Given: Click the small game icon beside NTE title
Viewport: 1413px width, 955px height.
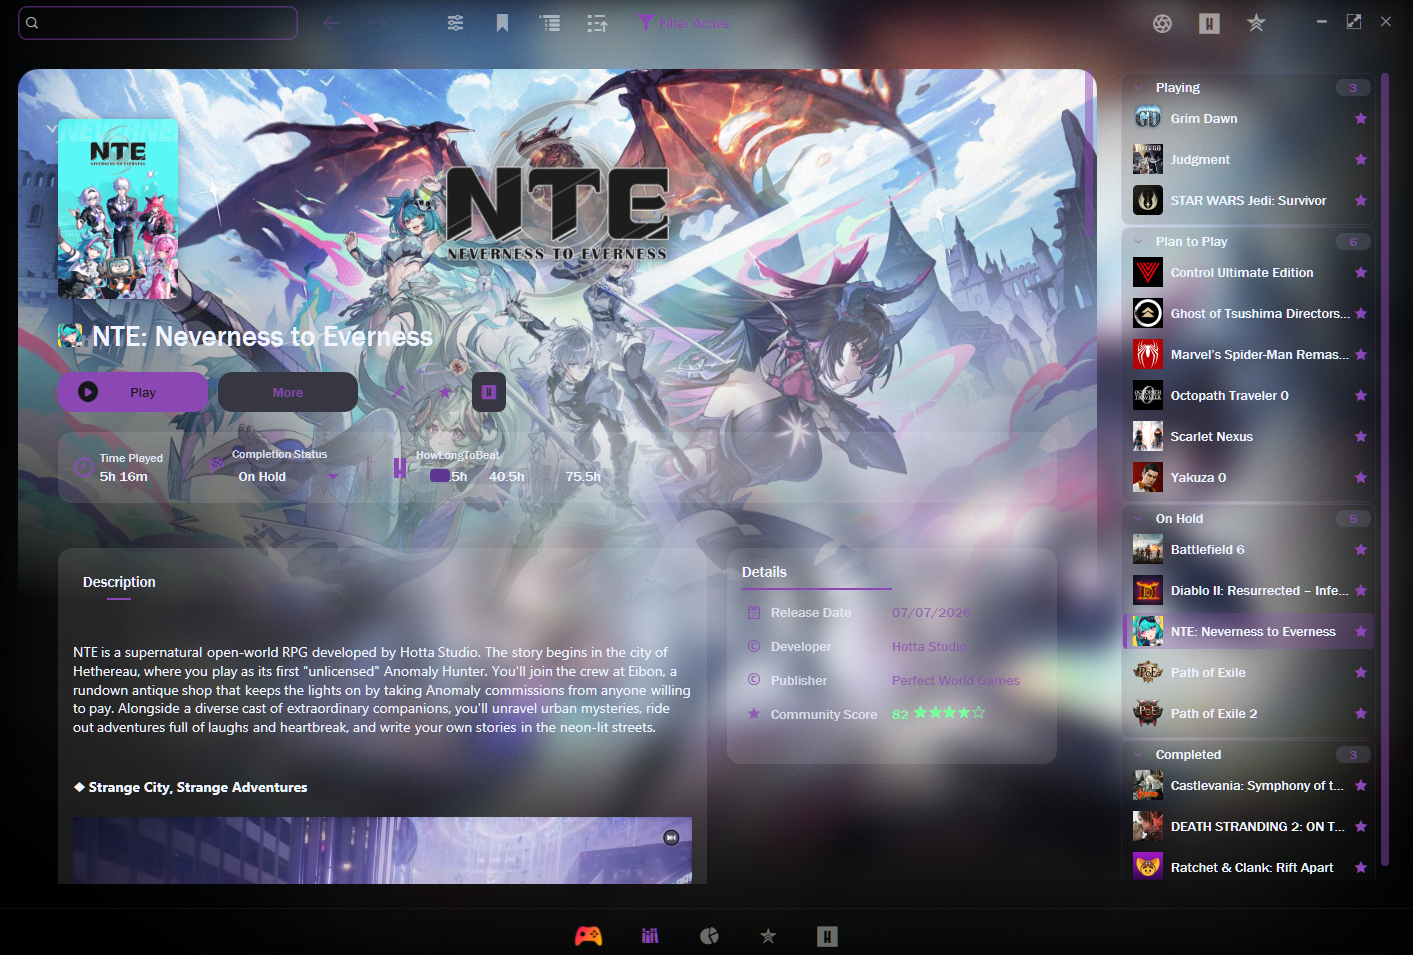Looking at the screenshot, I should (70, 336).
